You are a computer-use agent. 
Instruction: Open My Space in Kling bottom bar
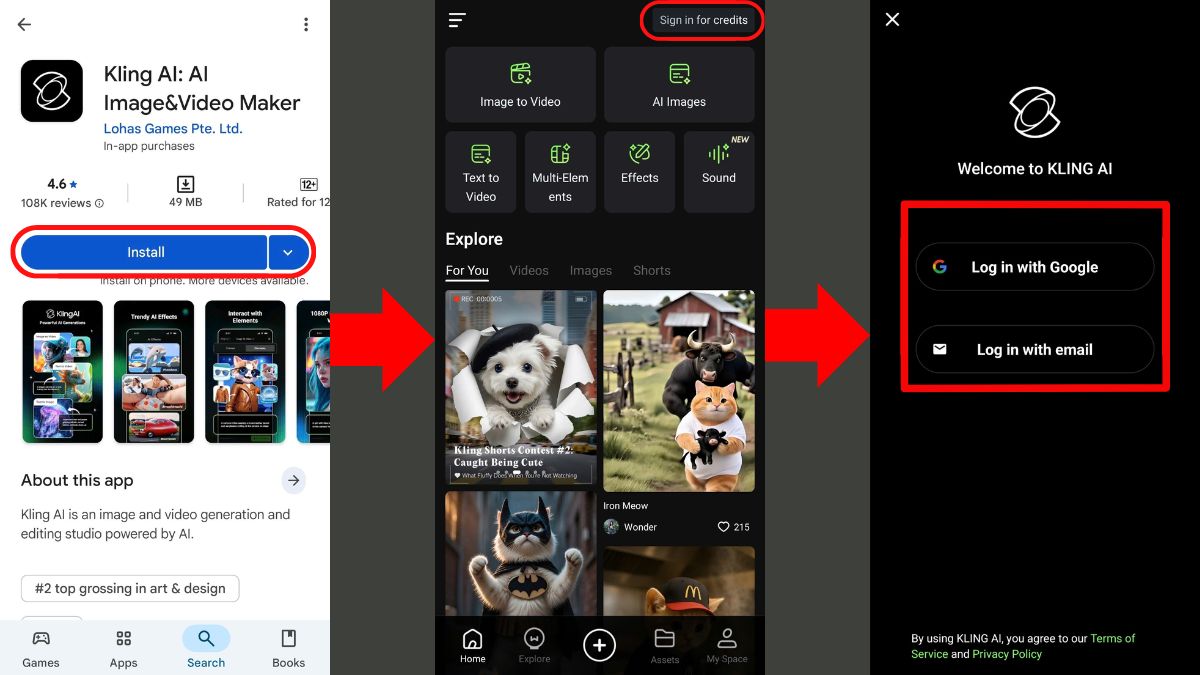coord(727,646)
